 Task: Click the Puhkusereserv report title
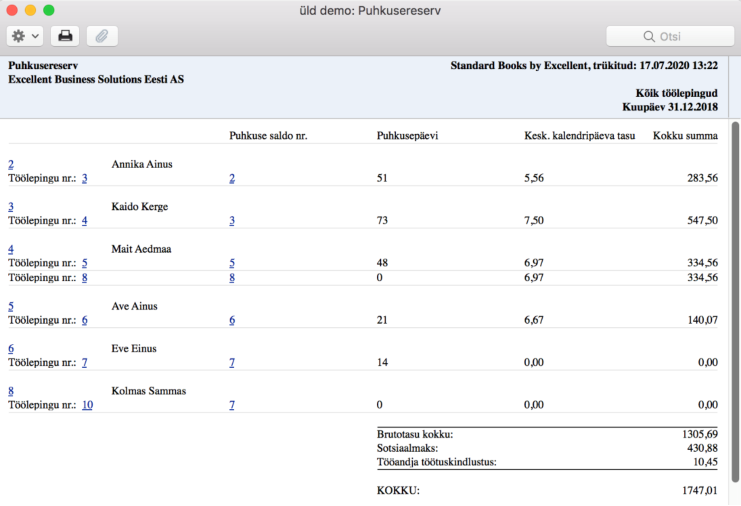(43, 66)
